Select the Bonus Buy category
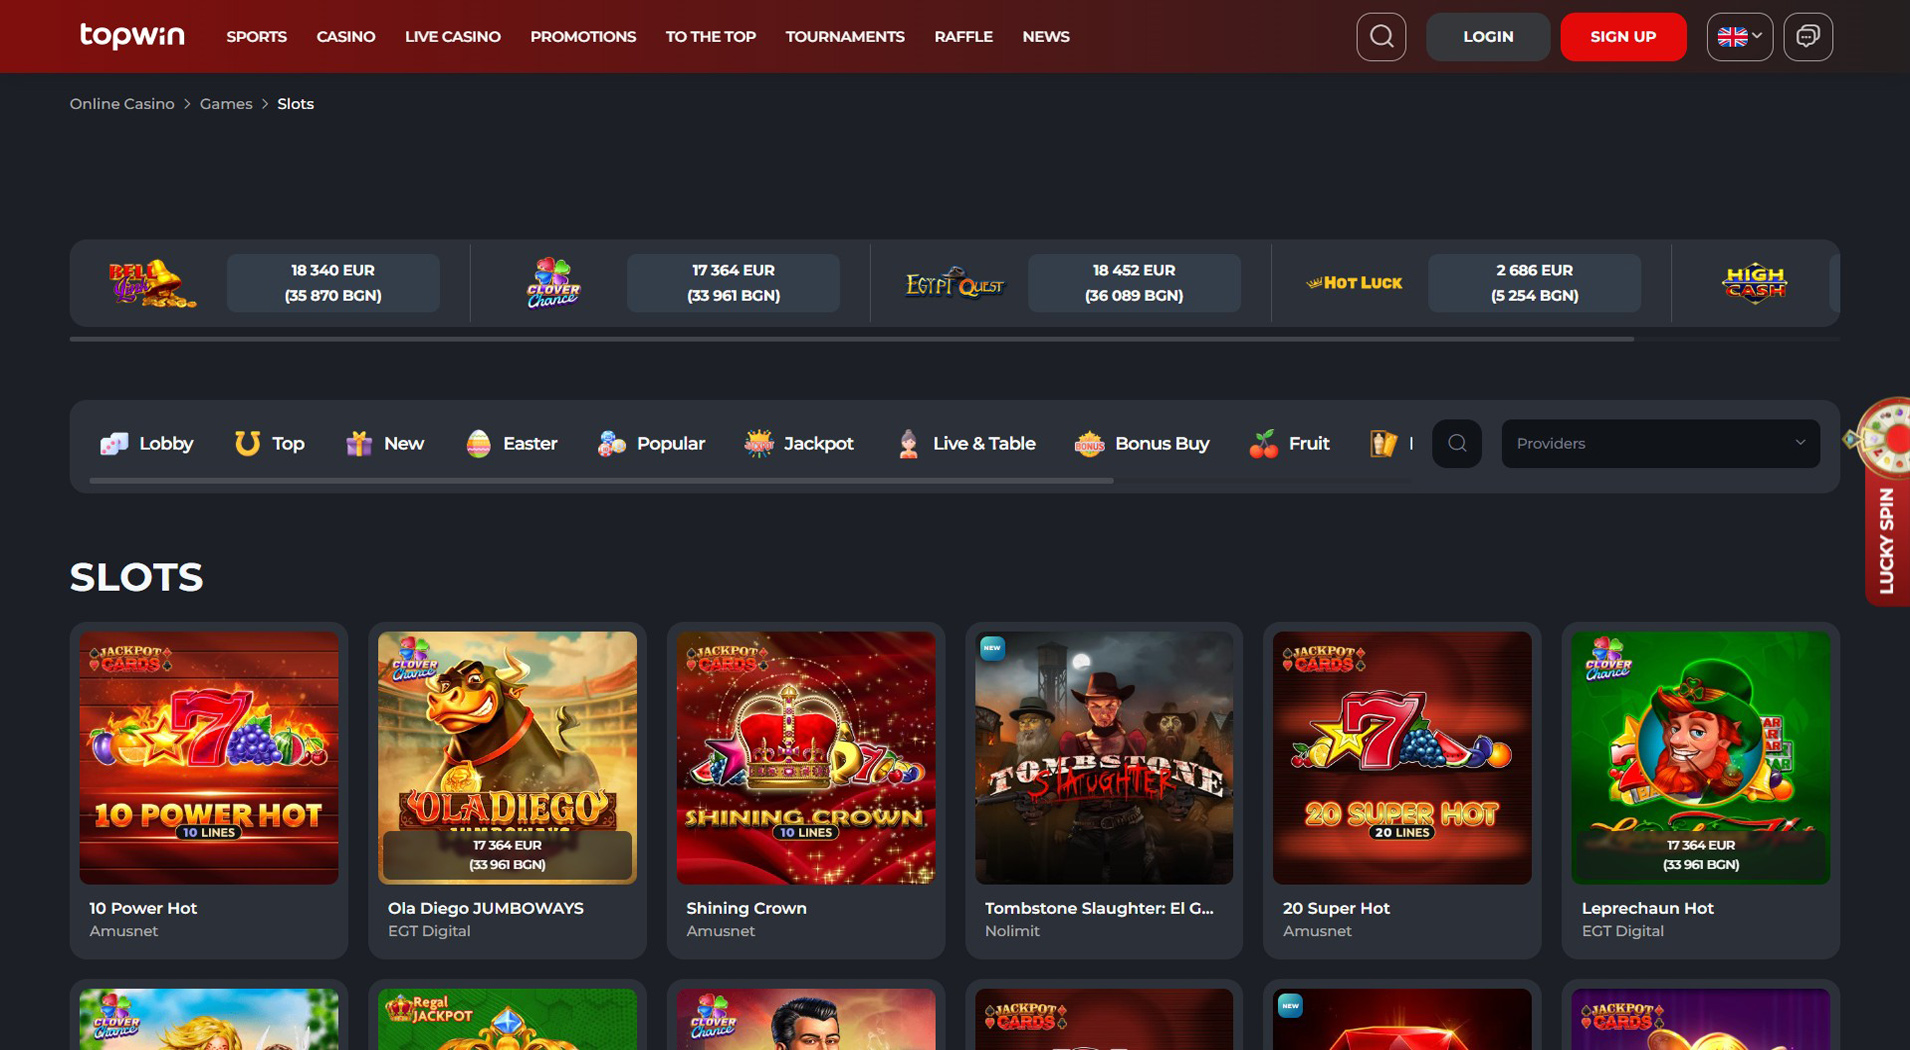This screenshot has height=1050, width=1910. [1142, 443]
